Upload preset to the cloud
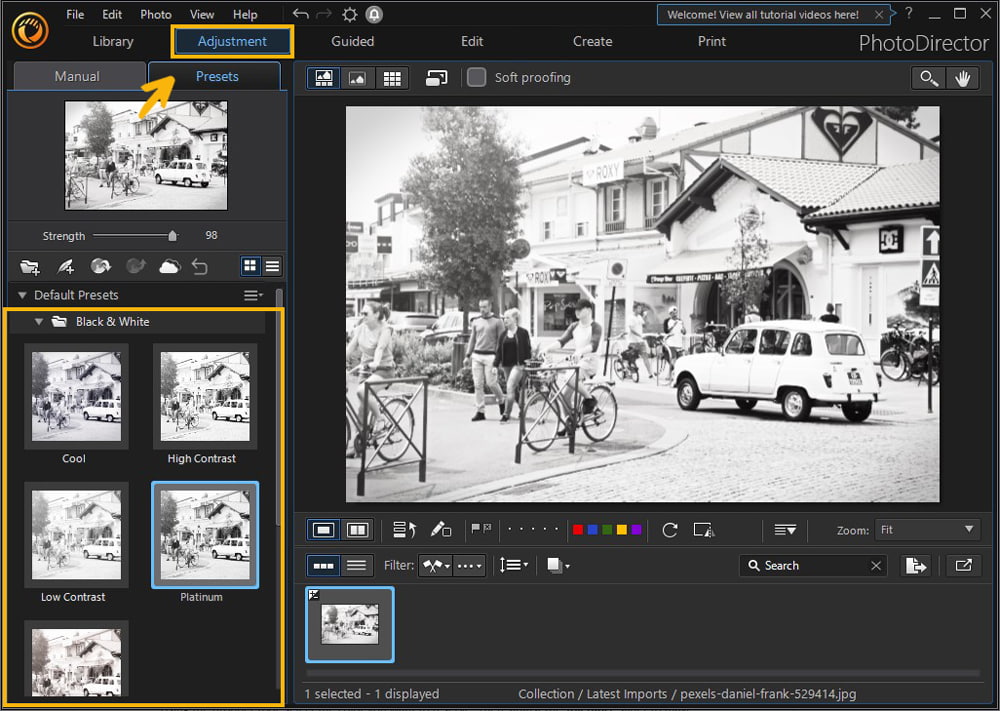This screenshot has height=711, width=1000. click(168, 266)
